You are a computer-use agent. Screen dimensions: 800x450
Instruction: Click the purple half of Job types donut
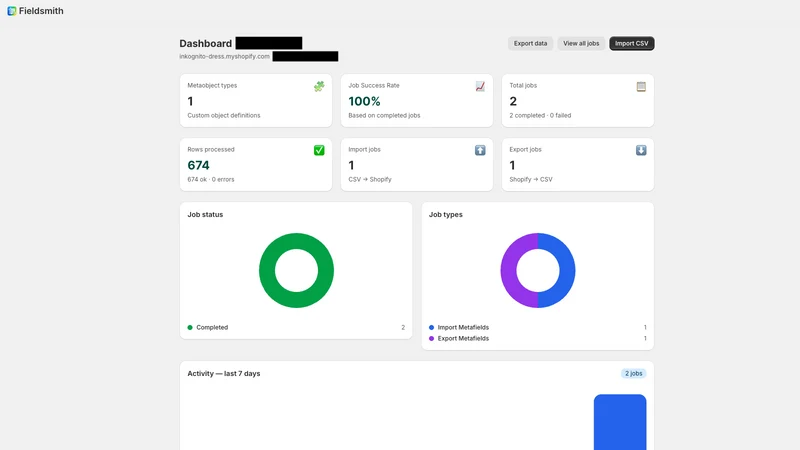coord(509,270)
